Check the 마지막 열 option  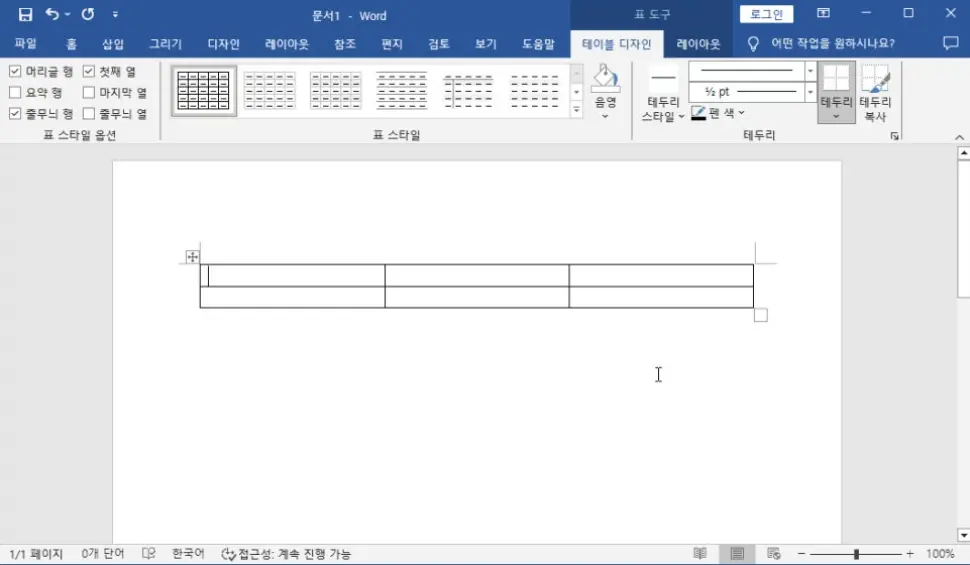(89, 93)
